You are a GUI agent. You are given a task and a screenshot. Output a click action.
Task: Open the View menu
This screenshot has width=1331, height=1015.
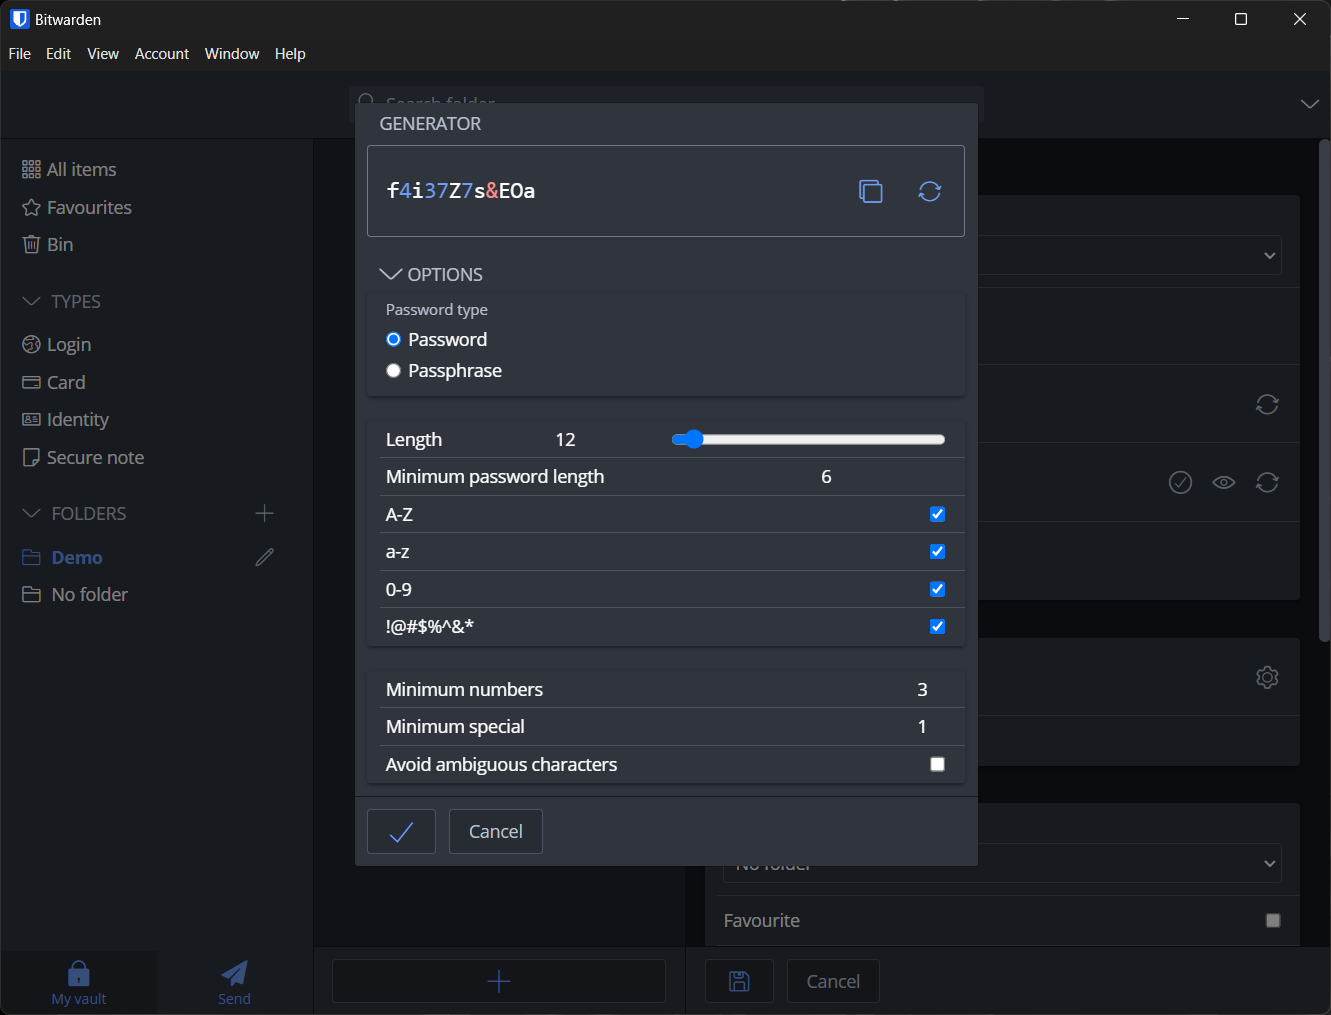(103, 54)
